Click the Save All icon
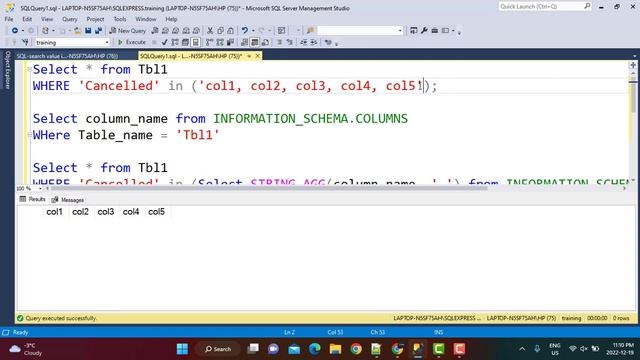 point(98,31)
